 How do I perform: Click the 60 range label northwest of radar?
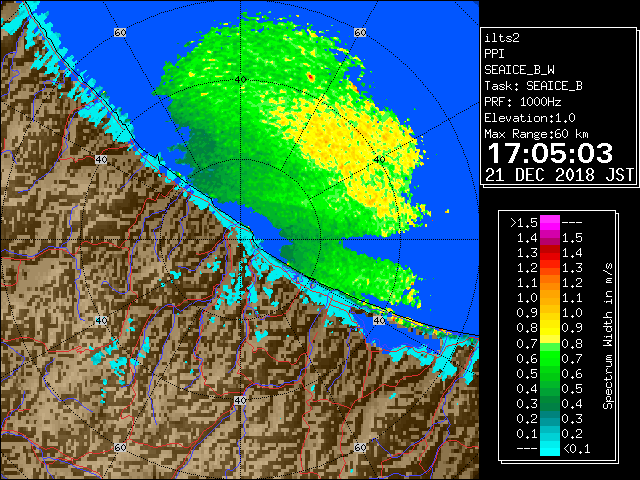(x=120, y=32)
